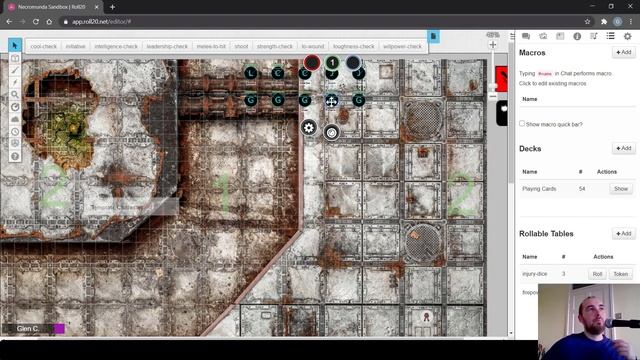Switch to the My Settings gear tab
Screen dimensions: 640x360
[x=627, y=36]
